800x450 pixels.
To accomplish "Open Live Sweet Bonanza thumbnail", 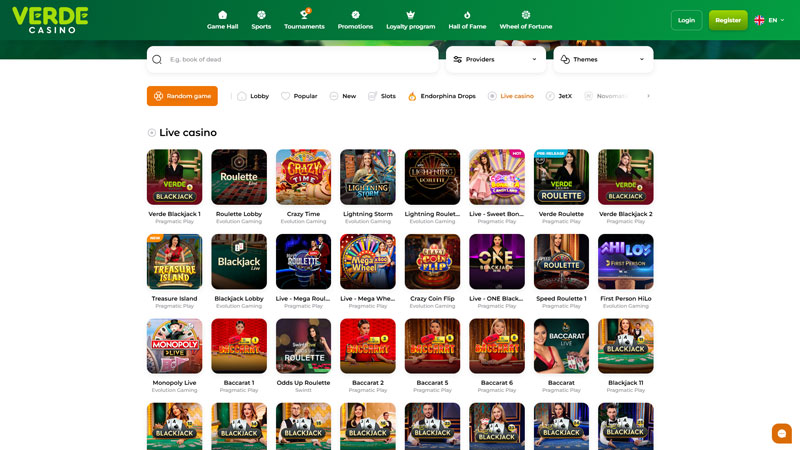I will pos(497,177).
